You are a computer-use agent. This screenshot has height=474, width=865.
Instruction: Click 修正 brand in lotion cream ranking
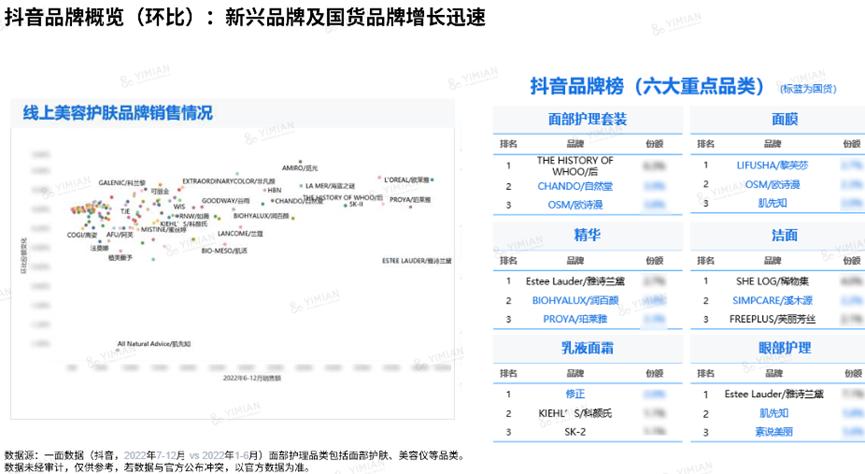(x=575, y=394)
